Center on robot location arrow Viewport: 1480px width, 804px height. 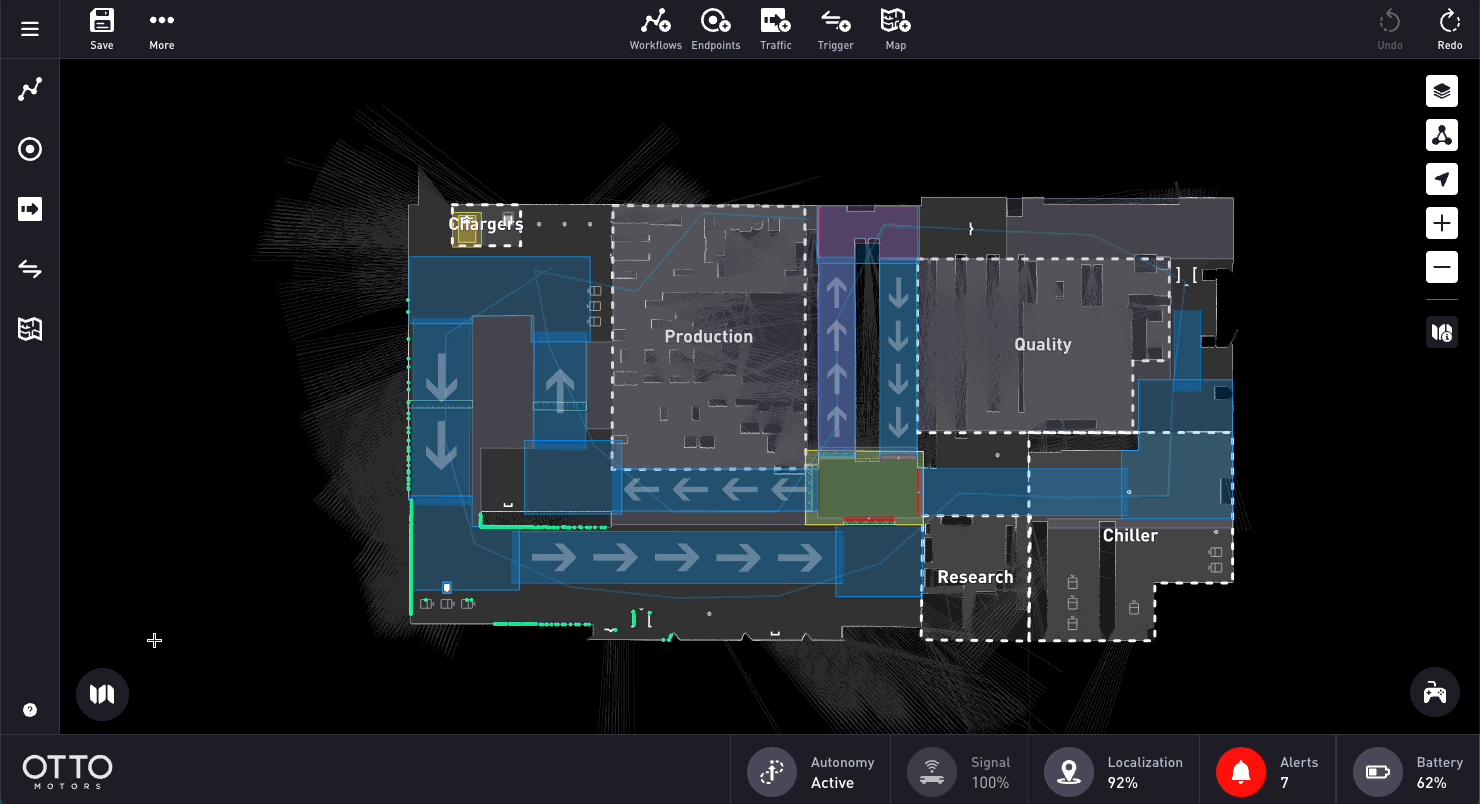(x=1441, y=179)
